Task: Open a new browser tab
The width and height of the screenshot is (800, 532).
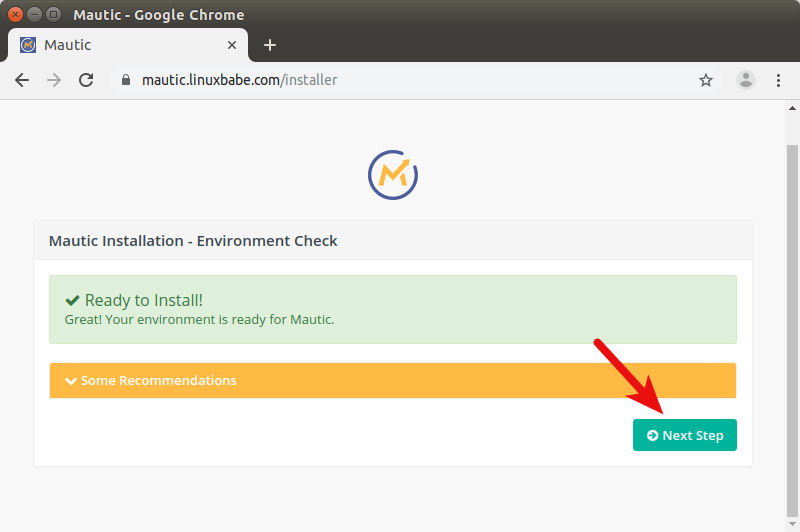Action: click(x=270, y=45)
